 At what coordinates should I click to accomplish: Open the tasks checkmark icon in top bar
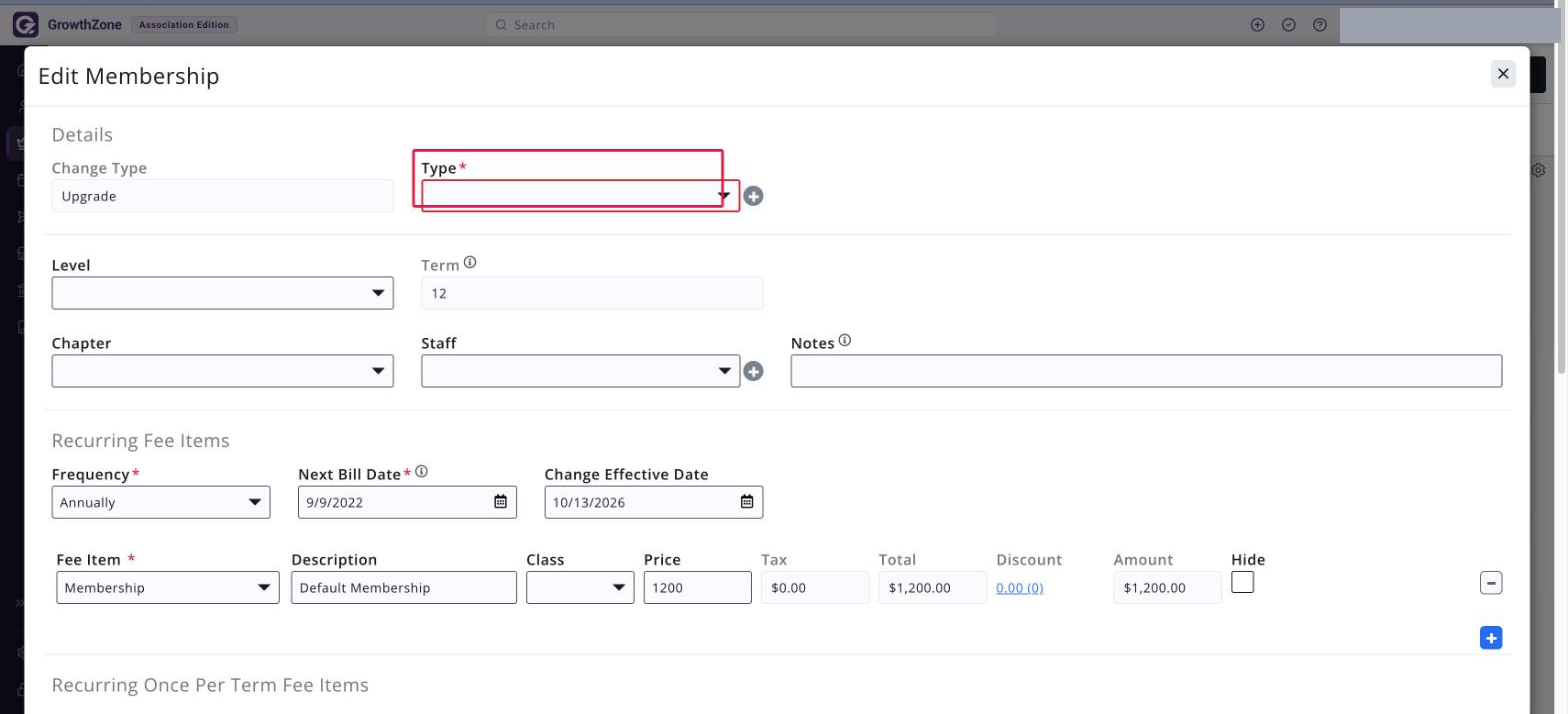[1289, 25]
